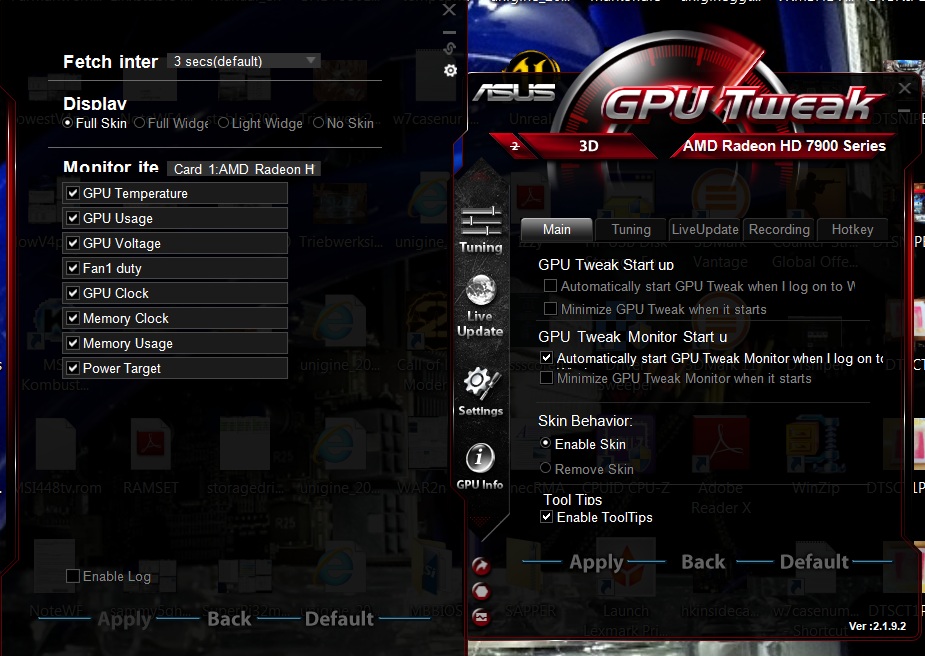Toggle Memory Usage monitor item
925x656 pixels.
[x=73, y=343]
